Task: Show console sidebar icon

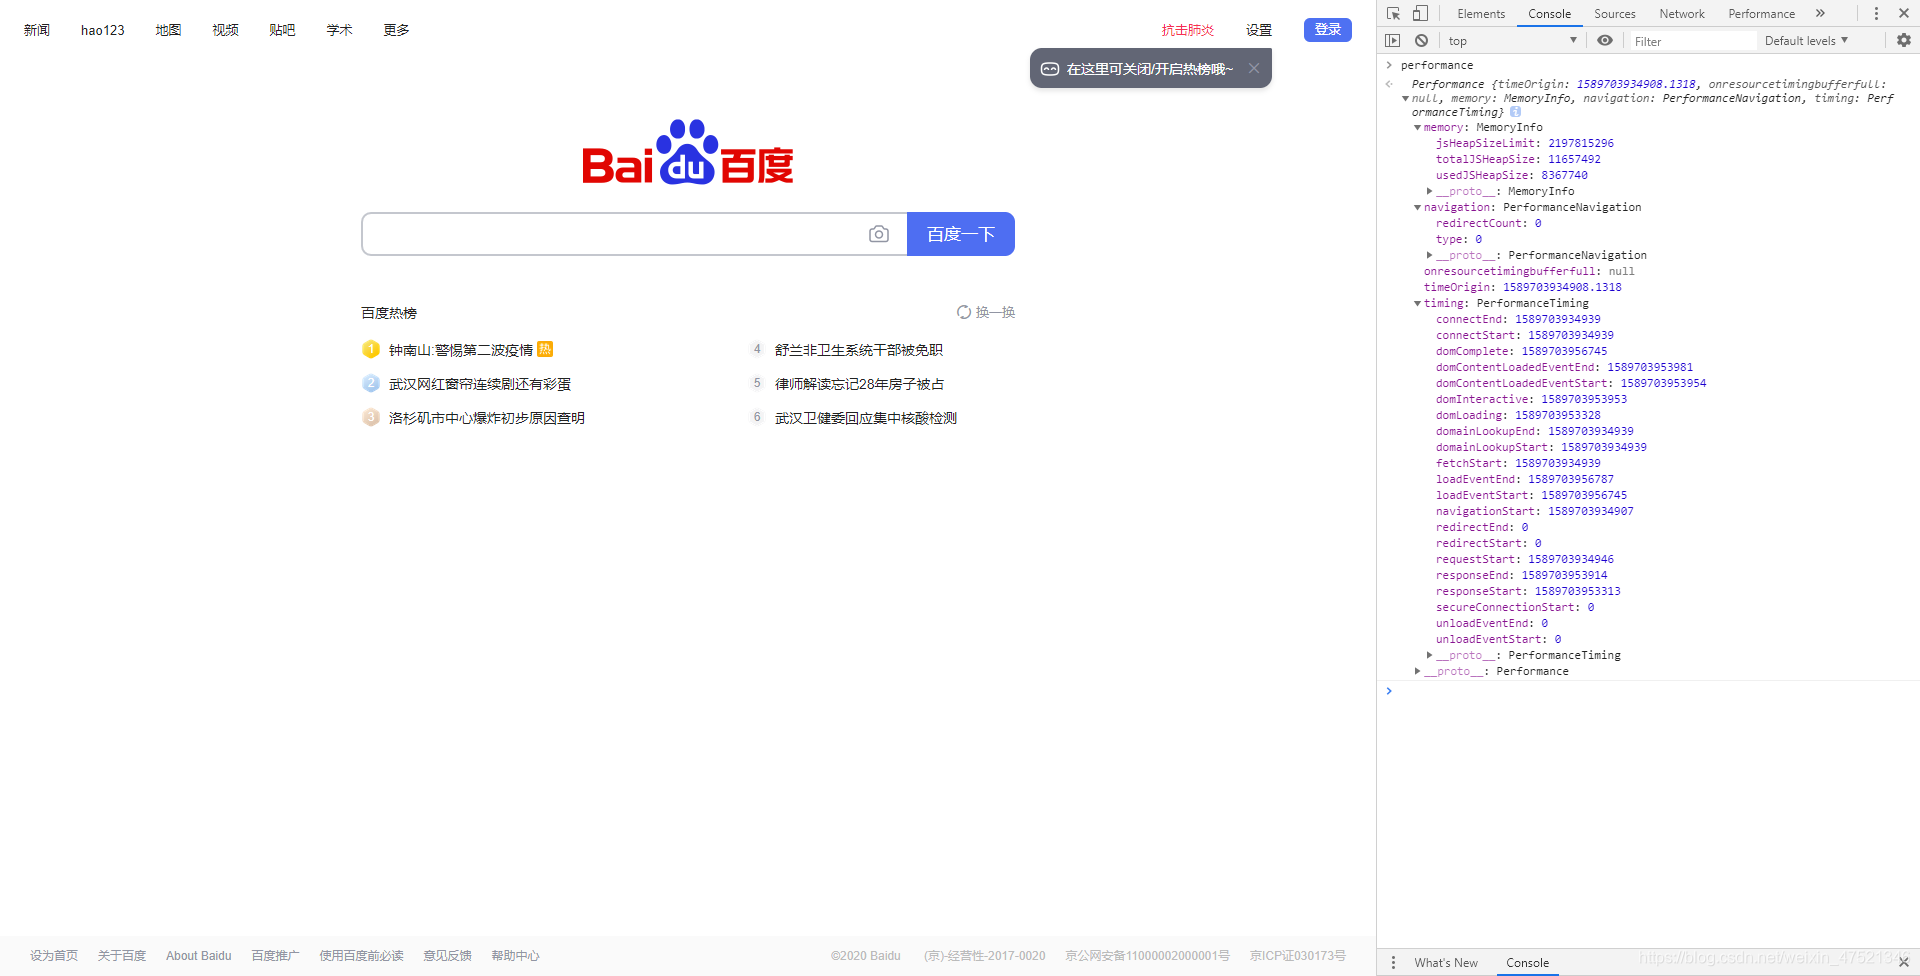Action: pos(1393,40)
